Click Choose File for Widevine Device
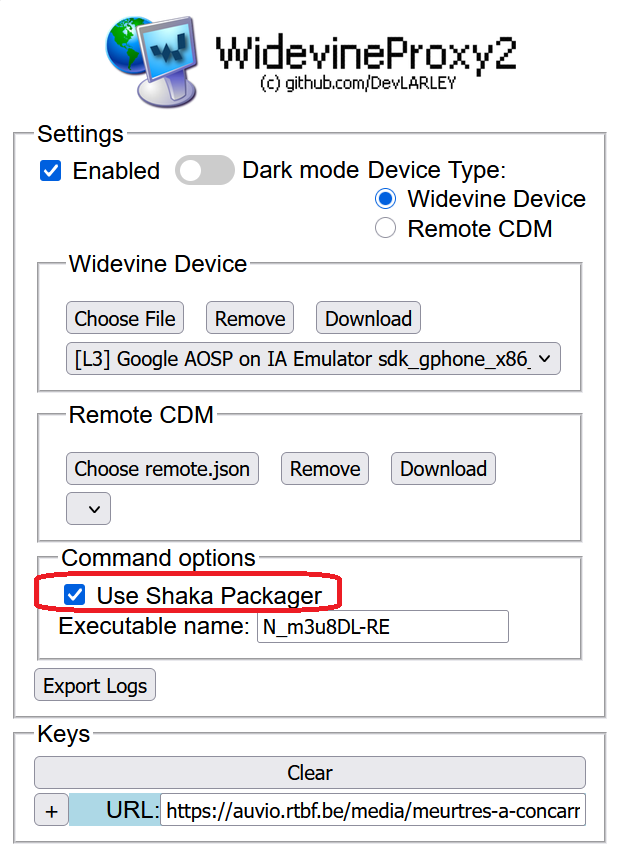Viewport: 619px width, 851px height. 125,319
